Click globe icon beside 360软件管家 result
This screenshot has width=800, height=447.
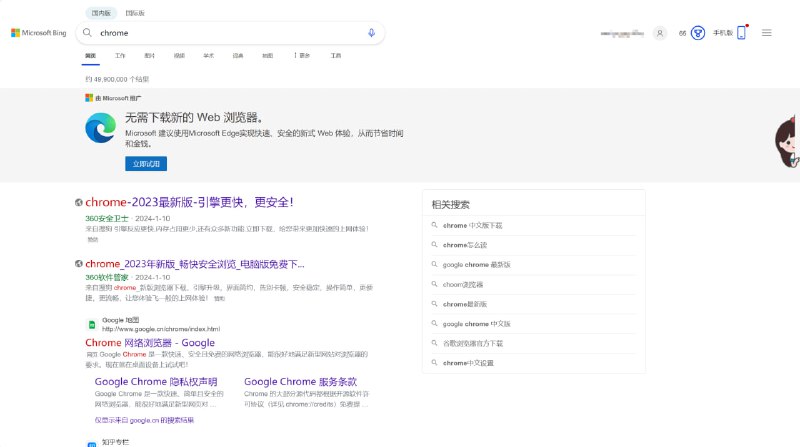[x=79, y=264]
